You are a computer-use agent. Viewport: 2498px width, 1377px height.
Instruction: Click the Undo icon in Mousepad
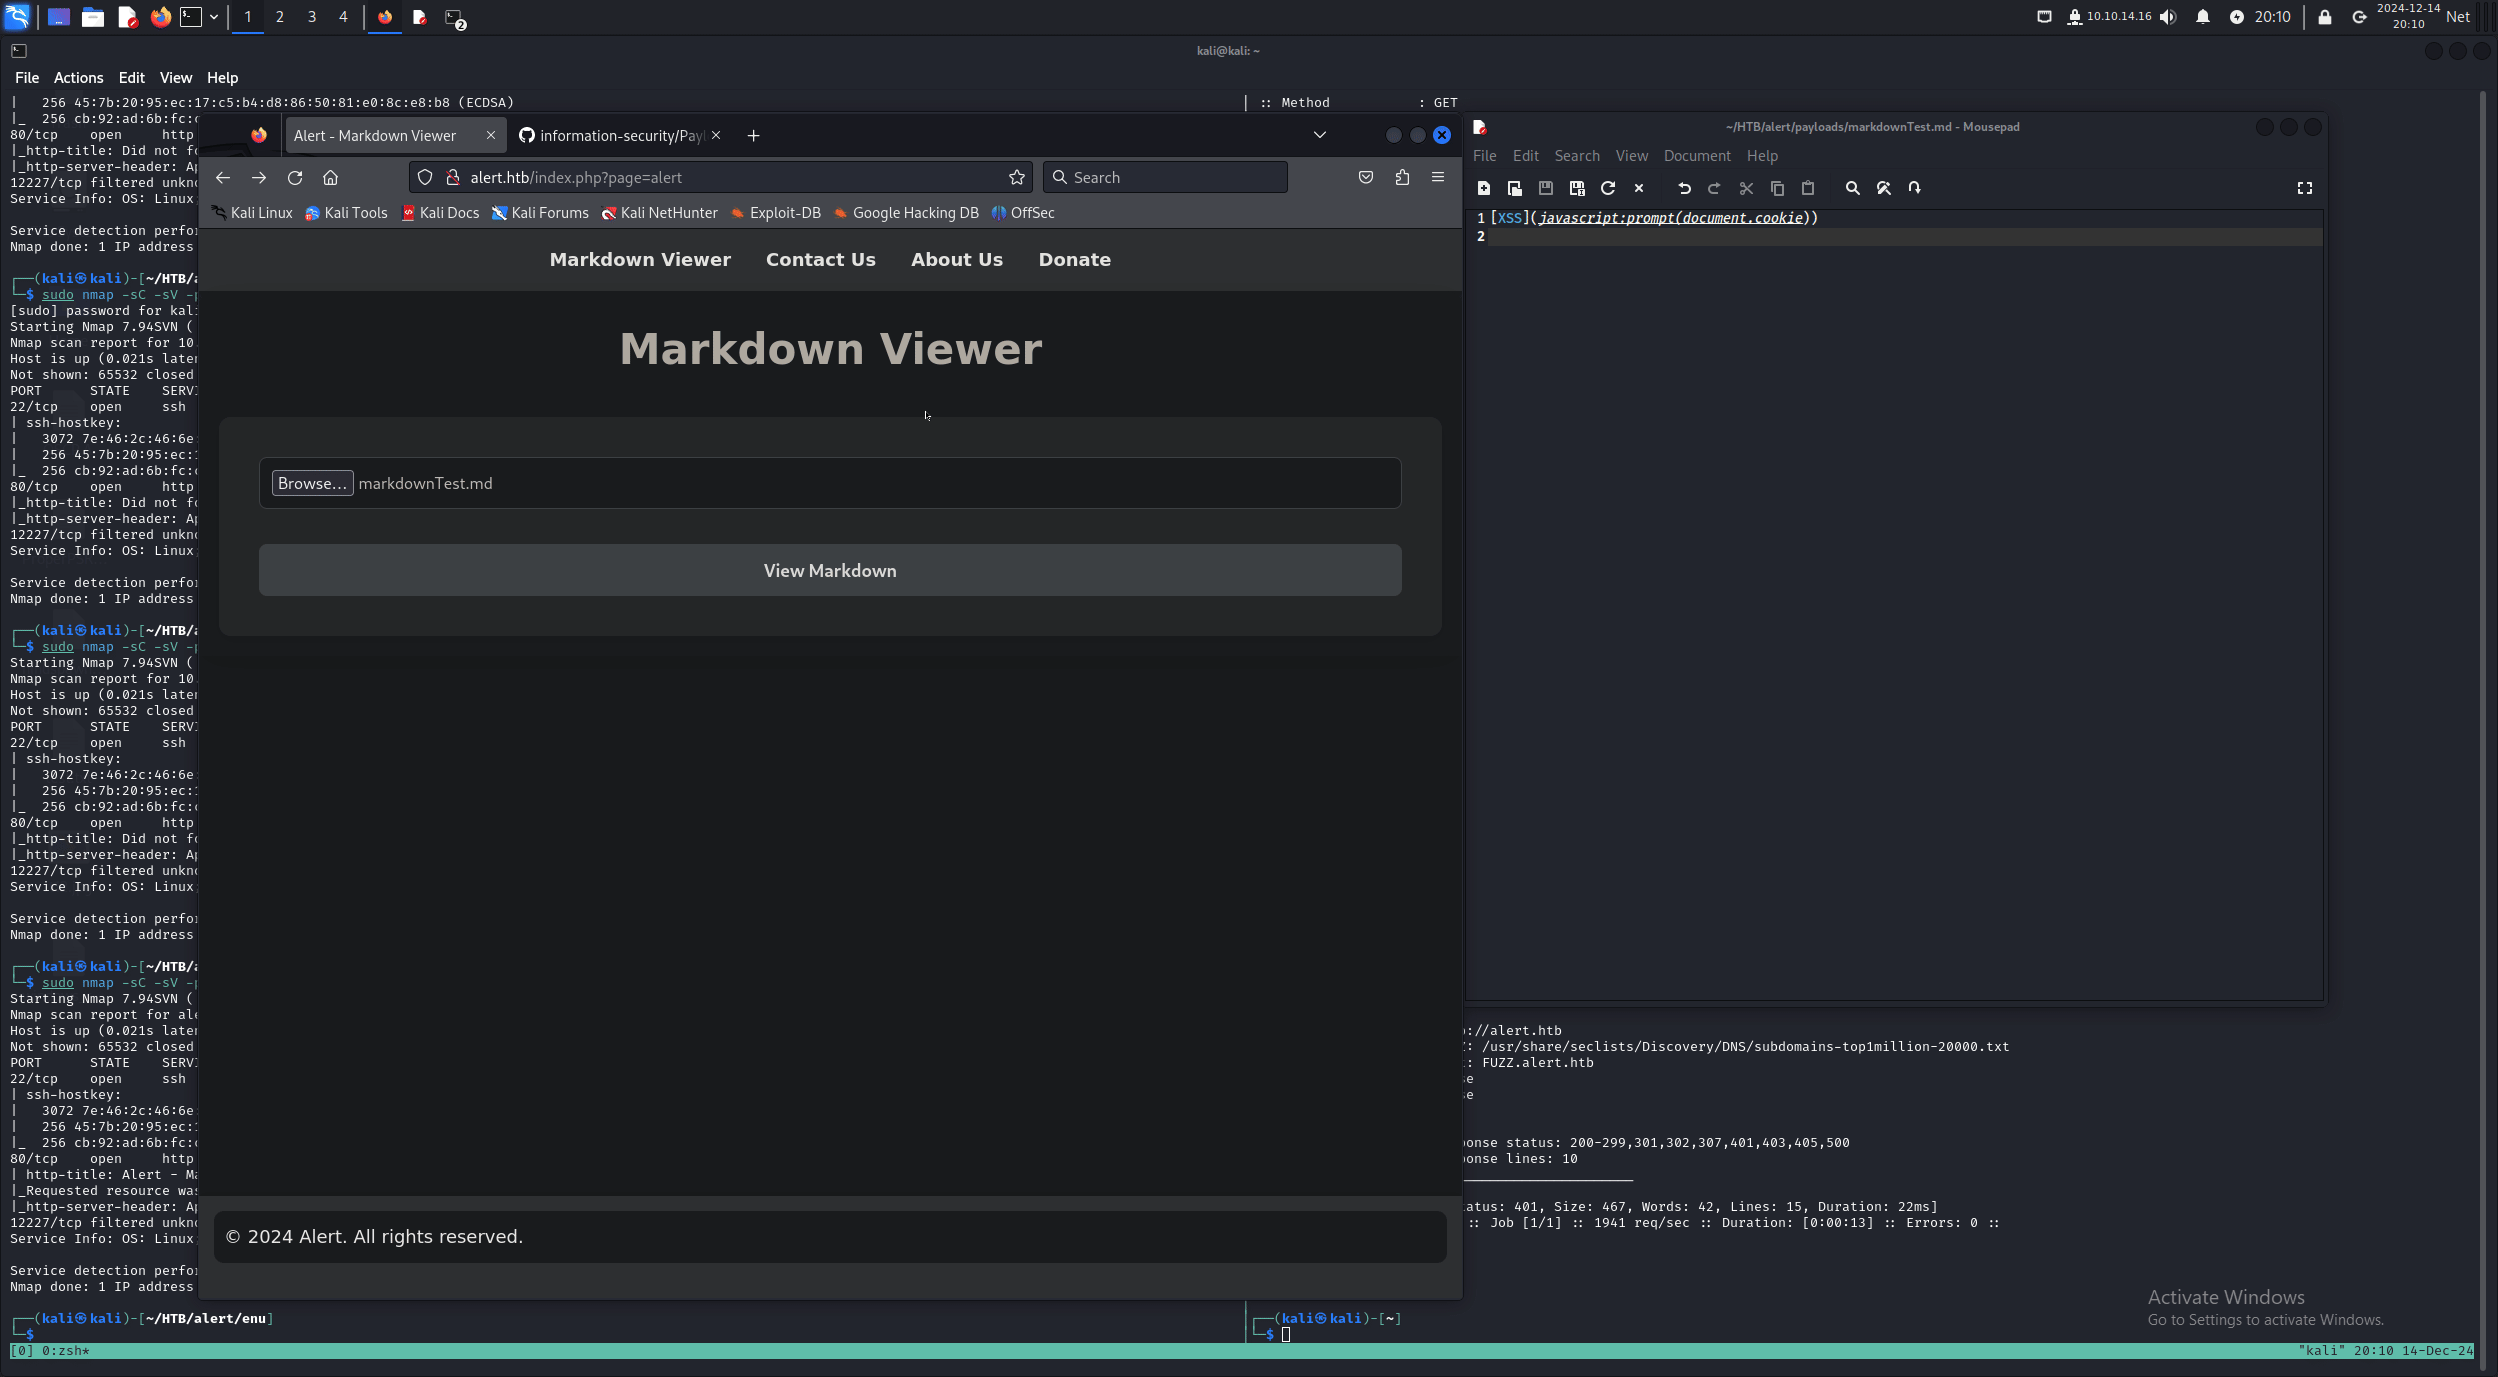pos(1684,188)
